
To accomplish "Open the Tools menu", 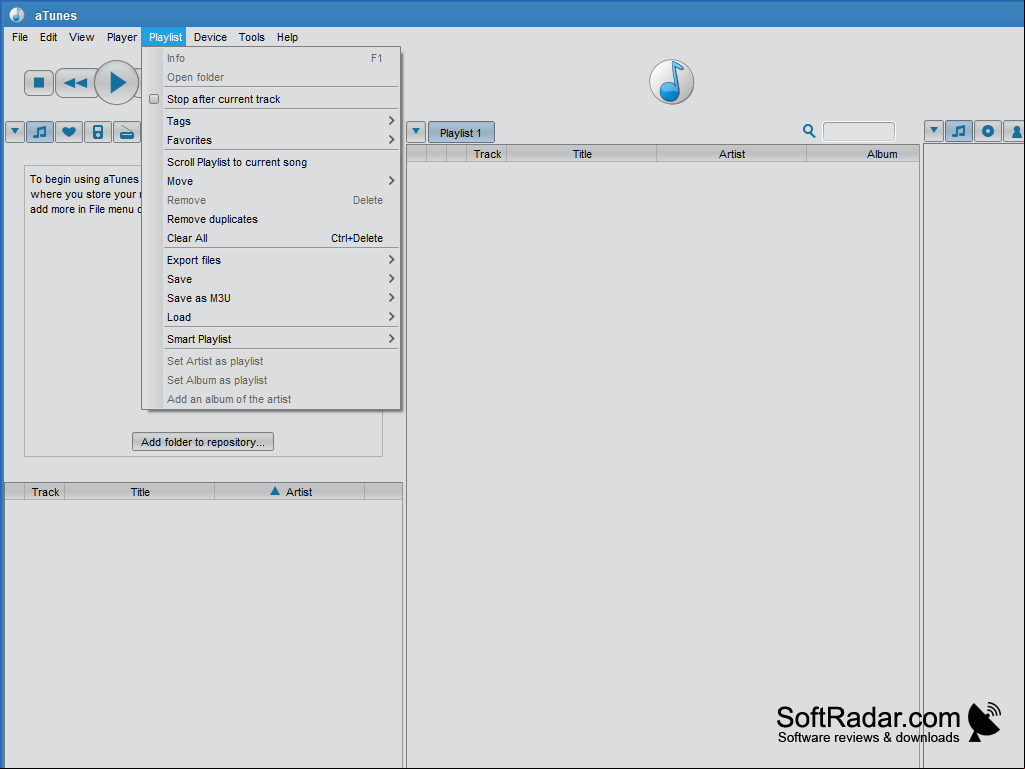I will (x=252, y=37).
